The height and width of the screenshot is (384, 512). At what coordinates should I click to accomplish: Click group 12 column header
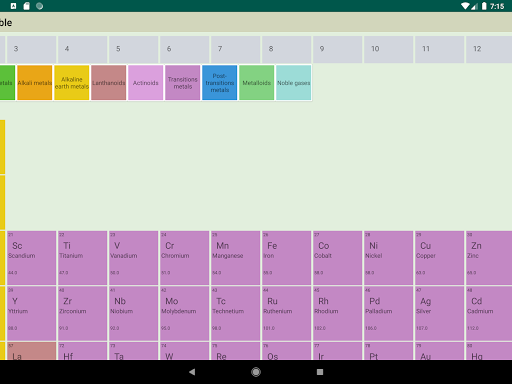click(x=489, y=49)
